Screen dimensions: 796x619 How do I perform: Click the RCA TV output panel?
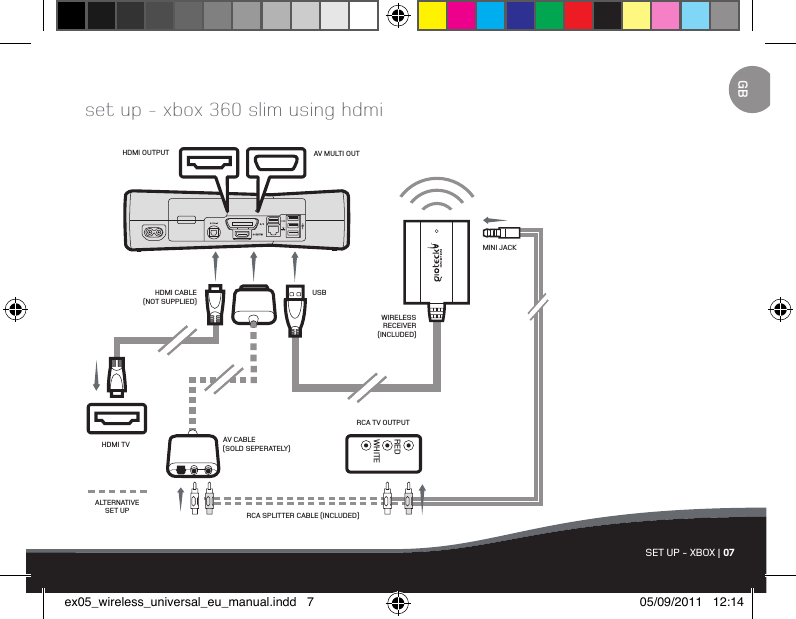[x=383, y=454]
